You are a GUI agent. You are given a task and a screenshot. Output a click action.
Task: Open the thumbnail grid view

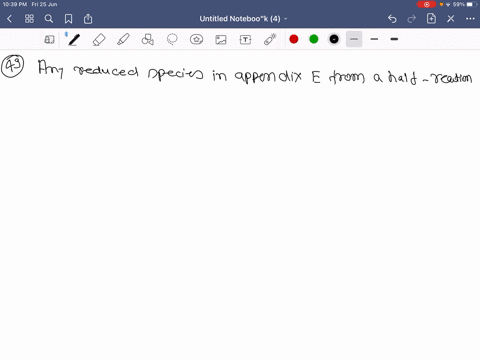29,19
